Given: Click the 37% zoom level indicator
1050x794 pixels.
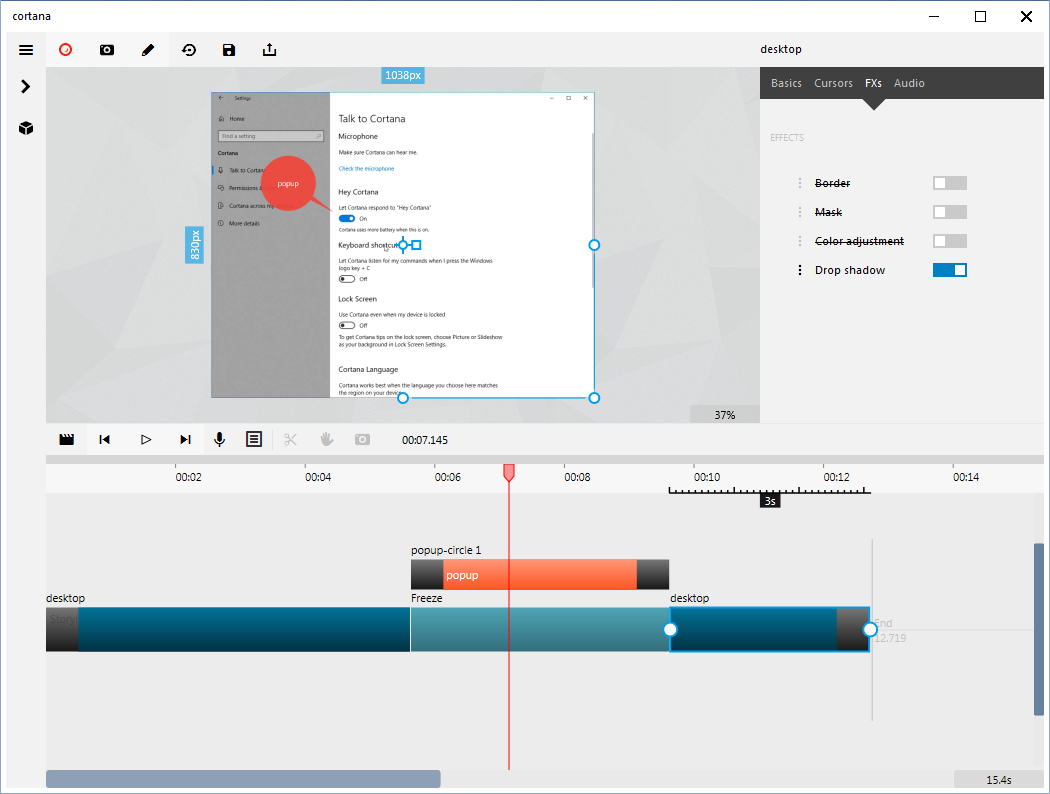Looking at the screenshot, I should tap(725, 414).
